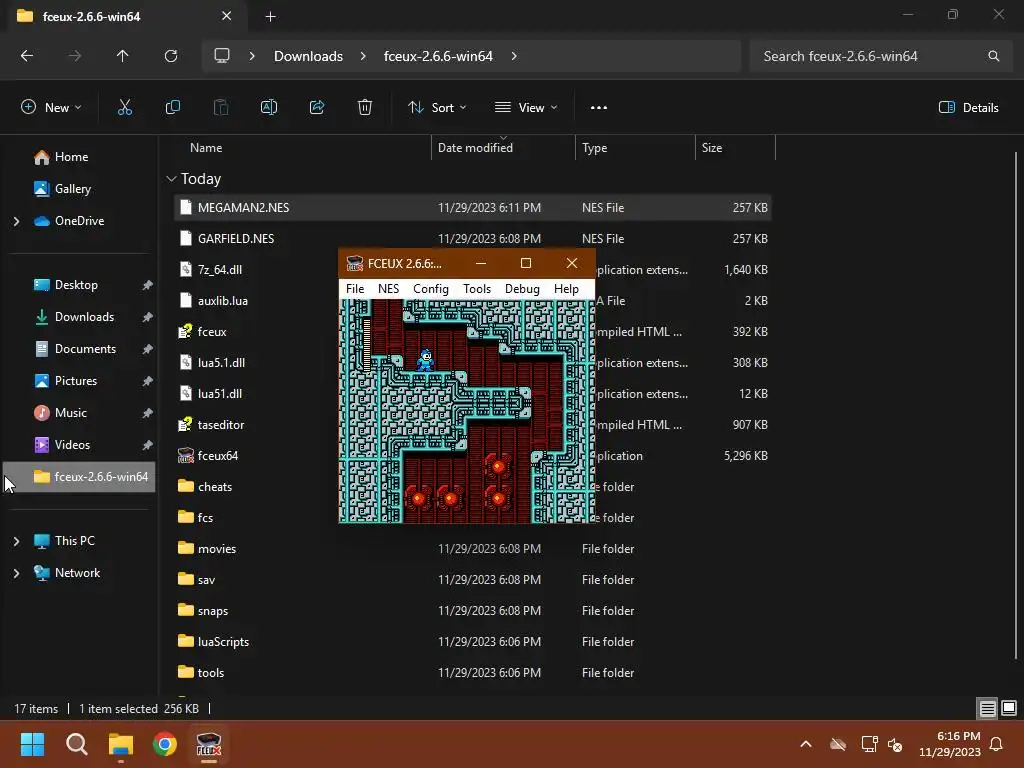This screenshot has height=768, width=1024.
Task: Add a new File Explorer tab
Action: tap(270, 17)
